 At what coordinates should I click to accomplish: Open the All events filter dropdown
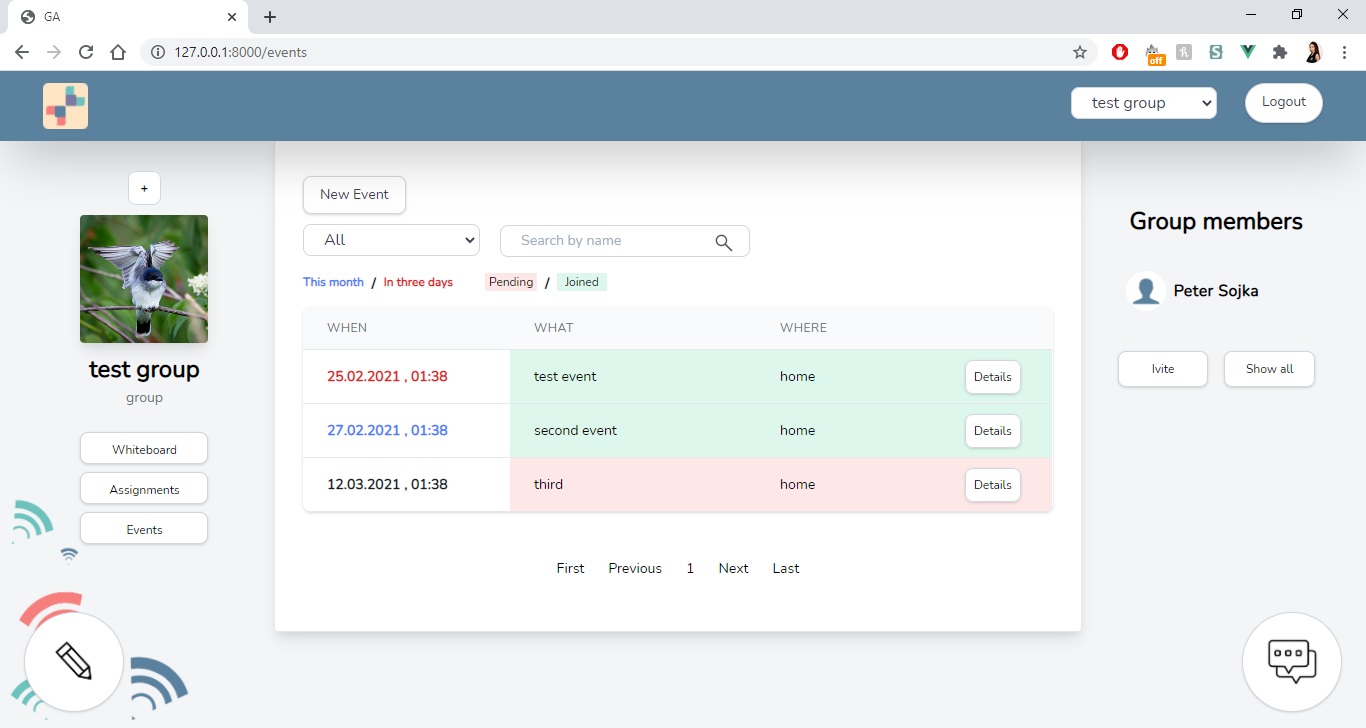(391, 240)
